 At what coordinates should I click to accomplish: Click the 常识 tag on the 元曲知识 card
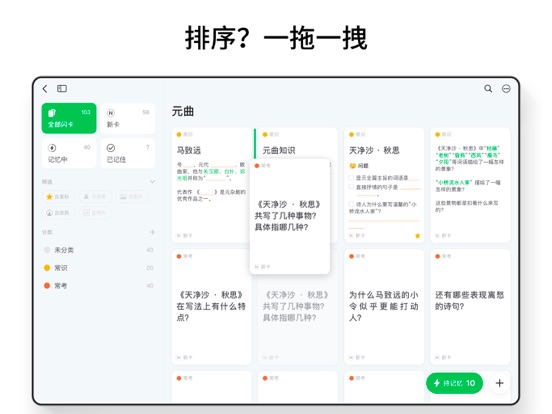271,134
